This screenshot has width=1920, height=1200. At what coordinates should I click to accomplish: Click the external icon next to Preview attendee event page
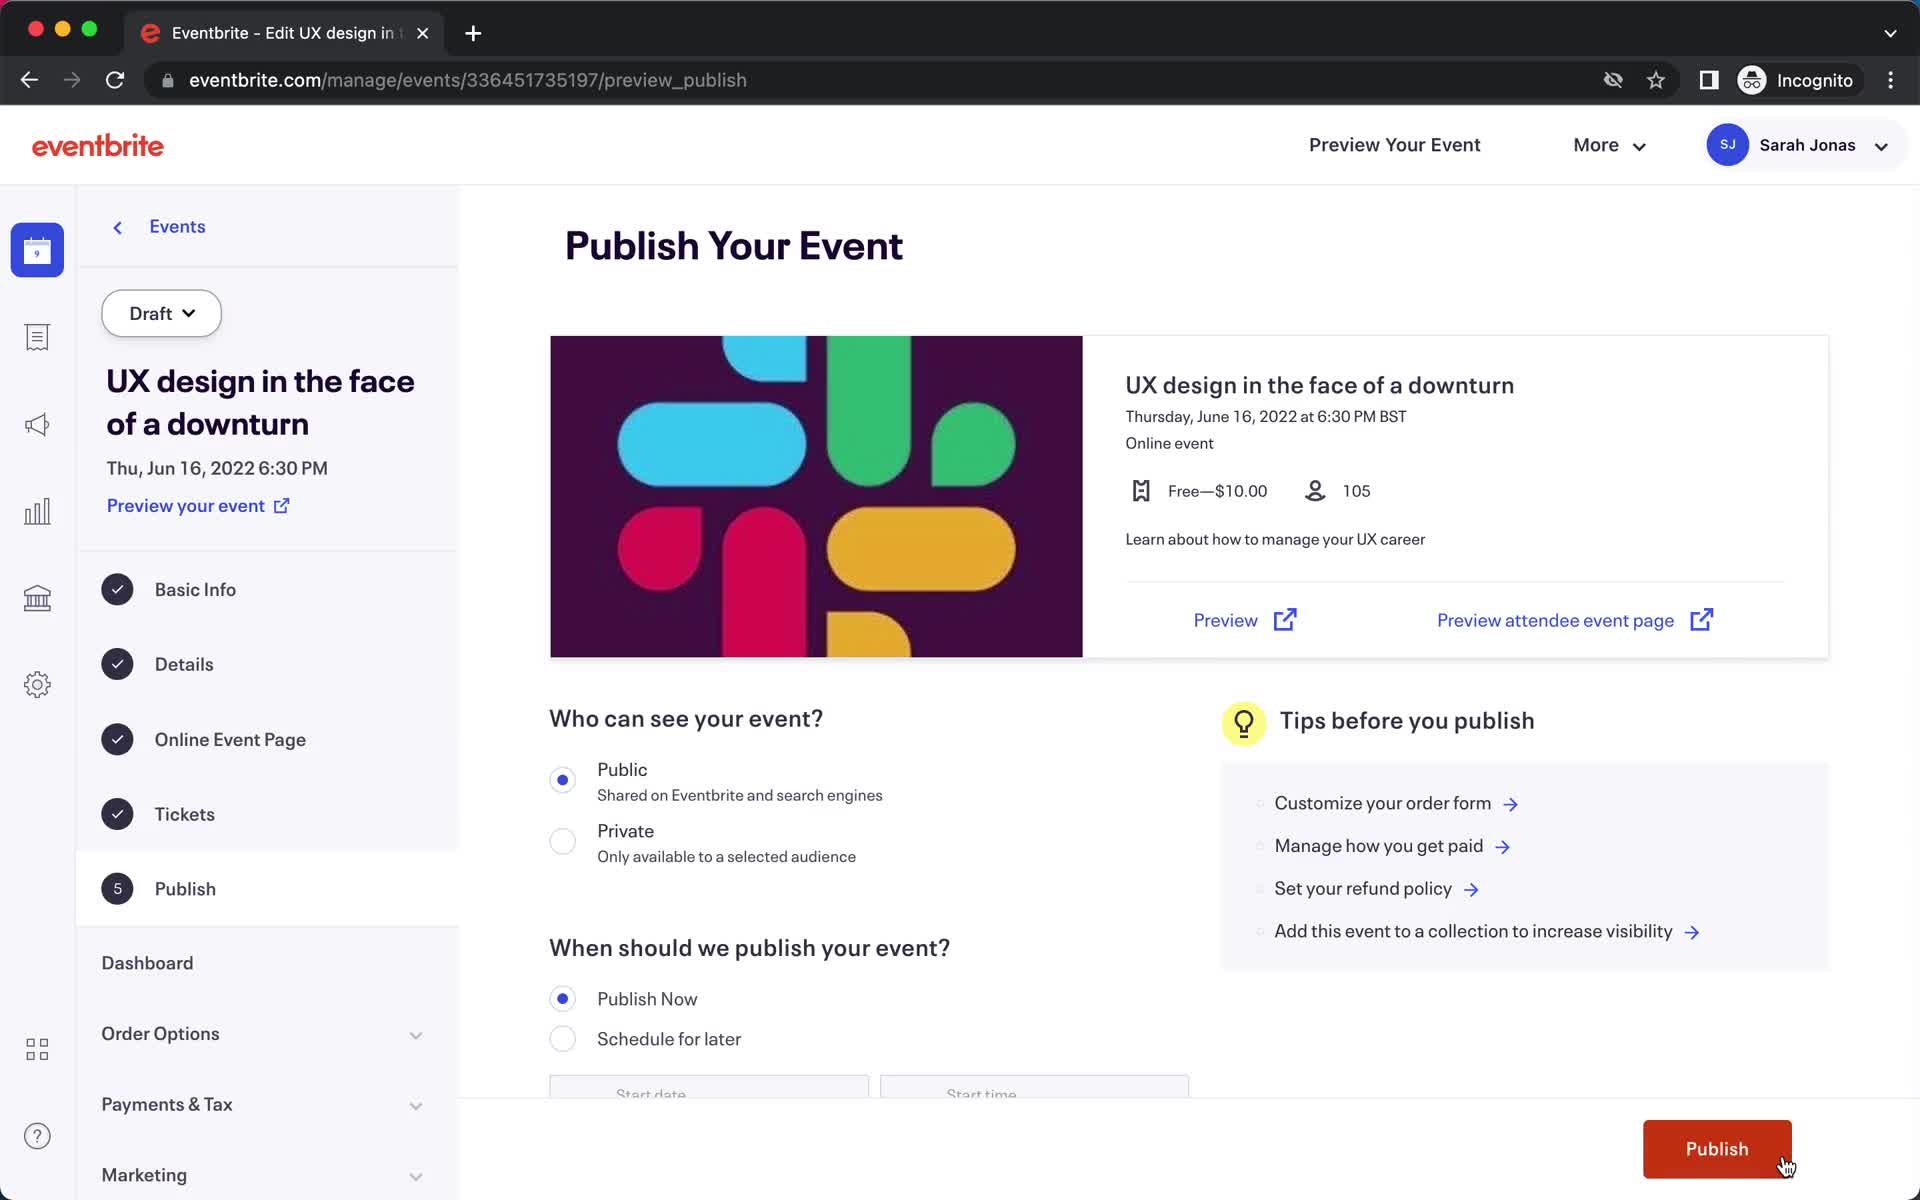pos(1701,620)
